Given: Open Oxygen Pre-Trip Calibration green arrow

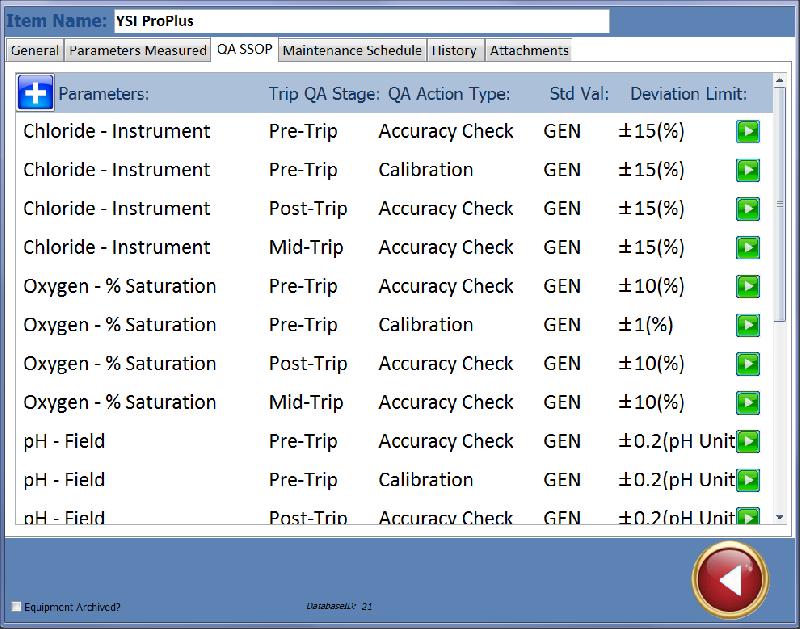Looking at the screenshot, I should point(748,325).
